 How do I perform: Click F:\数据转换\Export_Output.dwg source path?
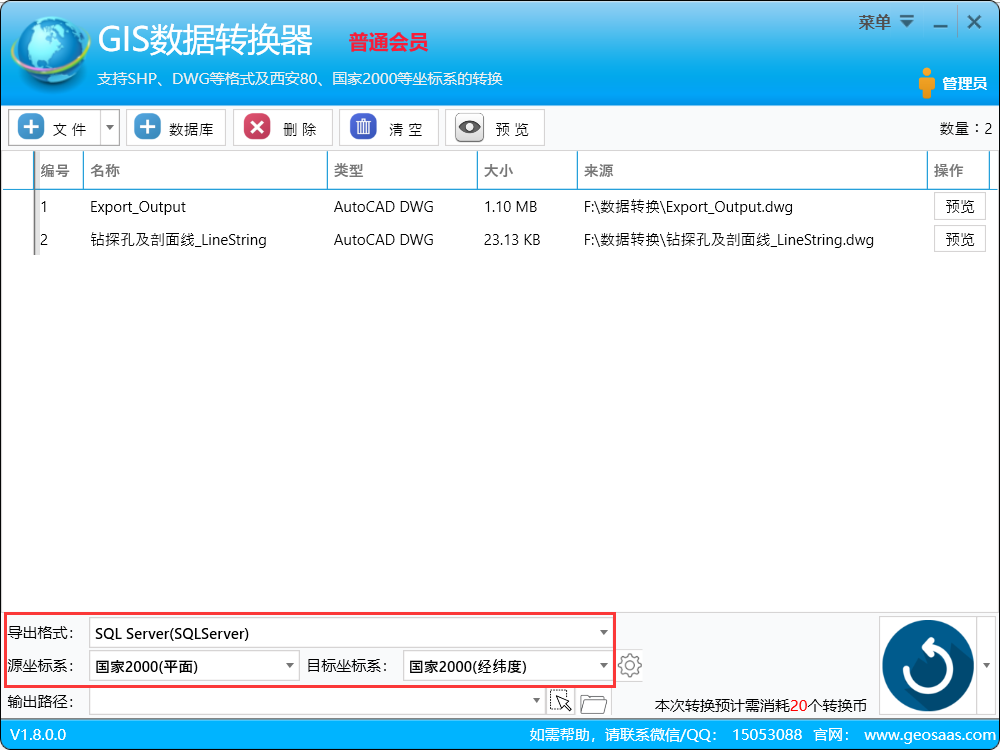tap(688, 207)
